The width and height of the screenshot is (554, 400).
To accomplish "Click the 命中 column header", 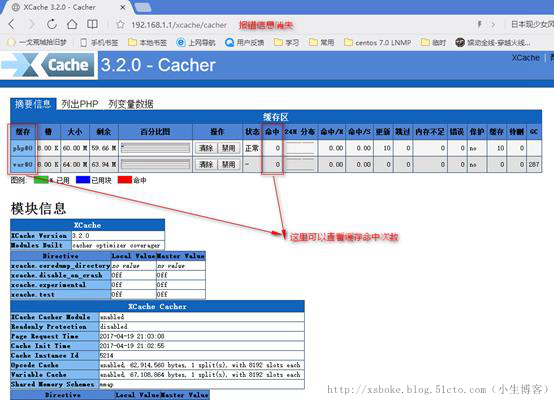I will pyautogui.click(x=272, y=132).
